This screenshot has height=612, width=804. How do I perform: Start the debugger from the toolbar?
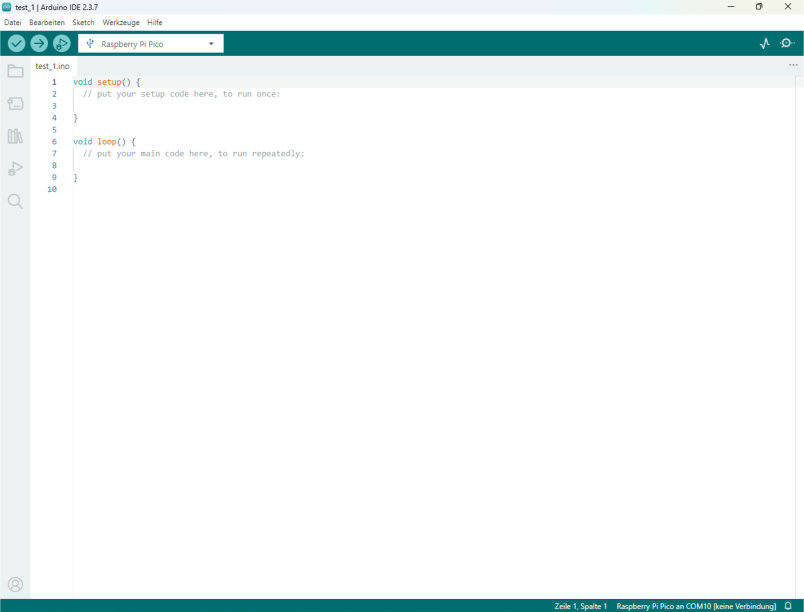62,43
